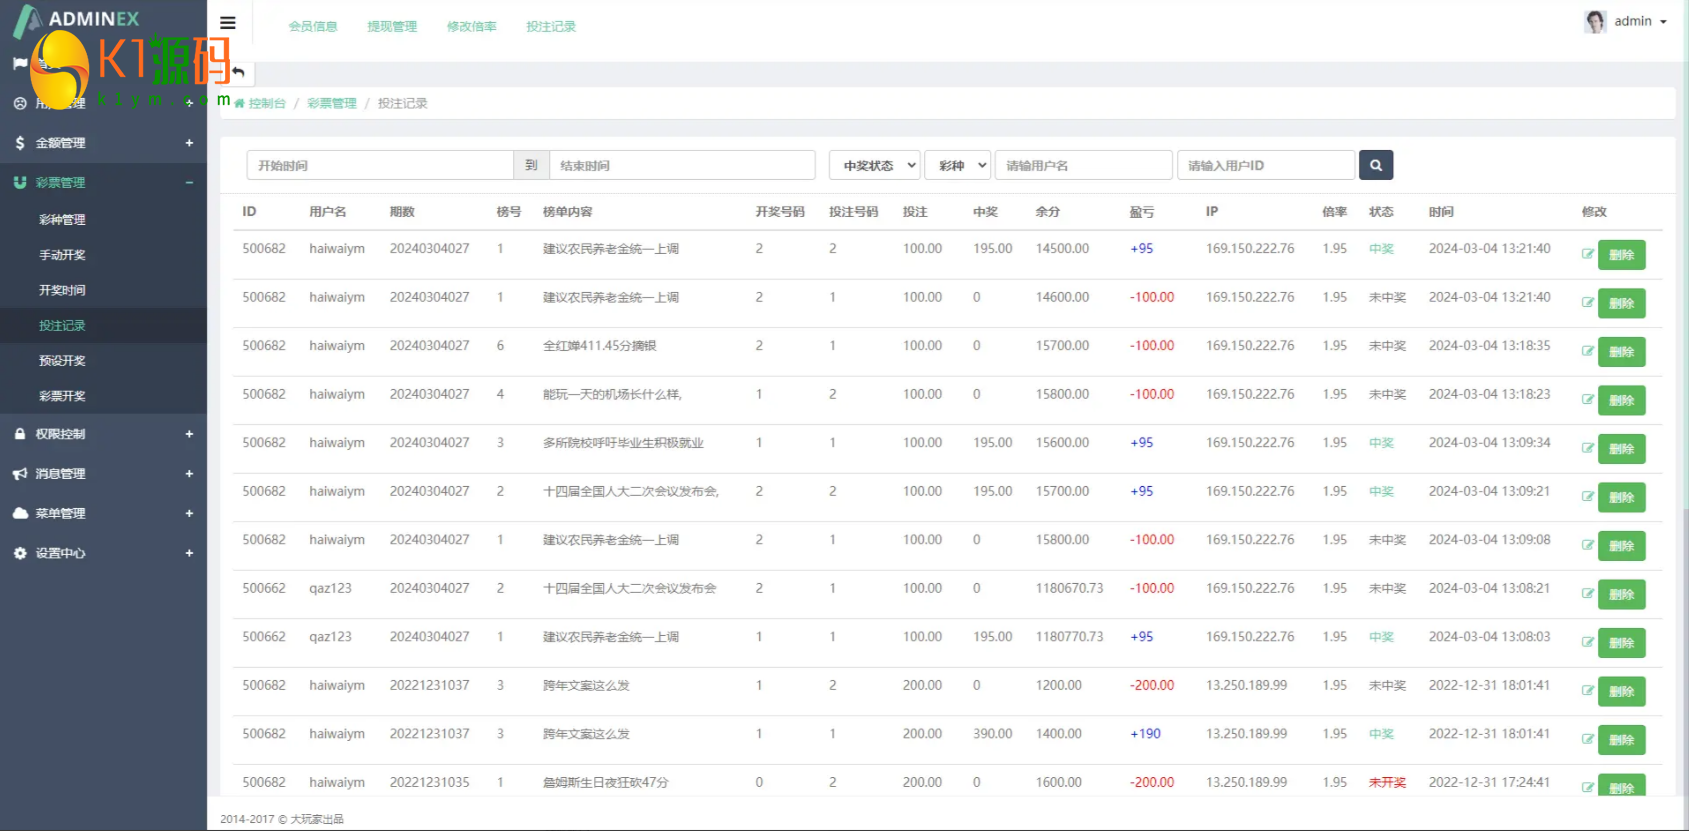Click the edit icon for the 13:18:35 record
Screen dimensions: 1689x831
1587,351
